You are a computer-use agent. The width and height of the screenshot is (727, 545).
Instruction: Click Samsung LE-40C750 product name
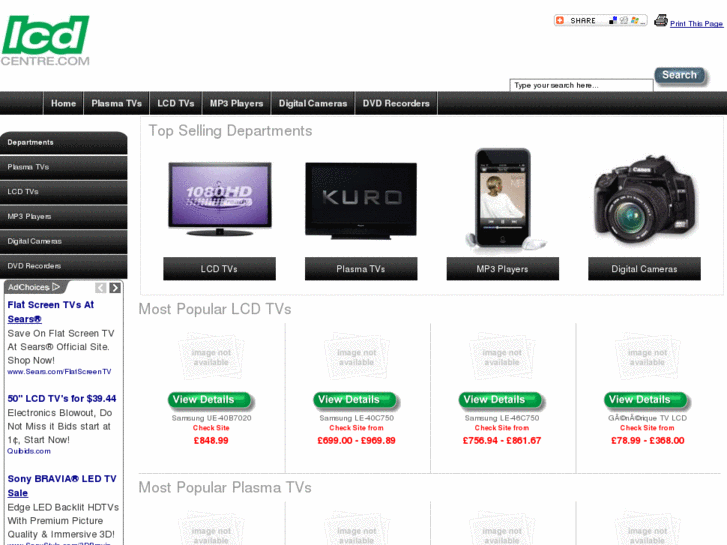357,418
